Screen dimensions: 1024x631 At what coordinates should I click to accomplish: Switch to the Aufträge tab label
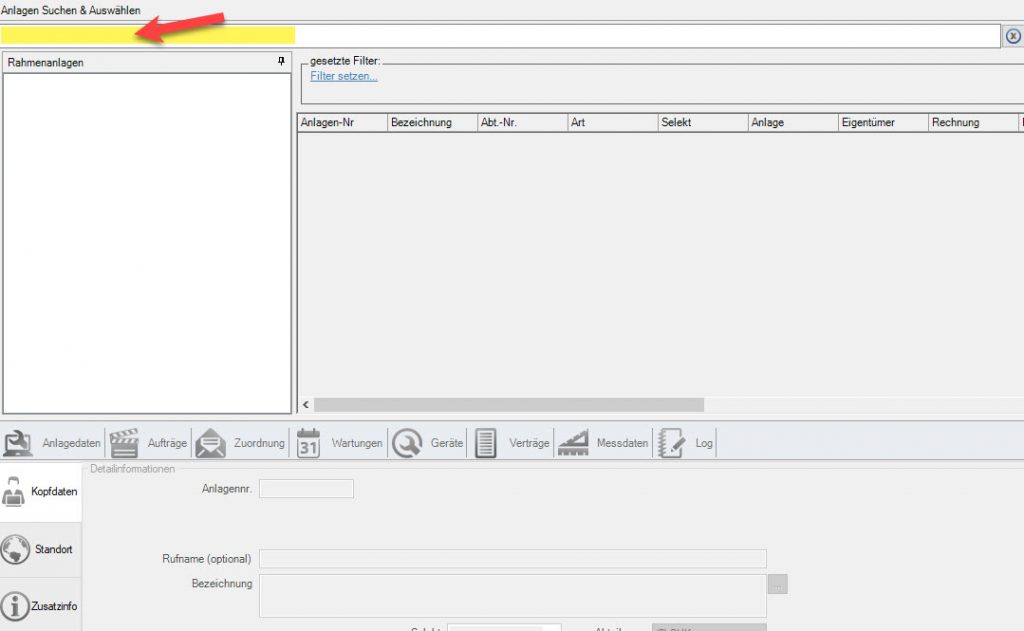click(x=167, y=443)
